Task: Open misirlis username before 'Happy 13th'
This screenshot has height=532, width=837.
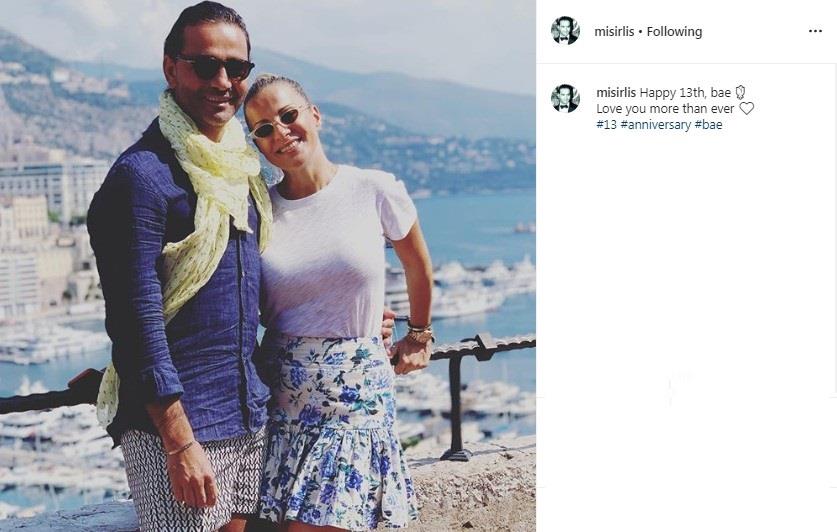Action: [x=616, y=92]
